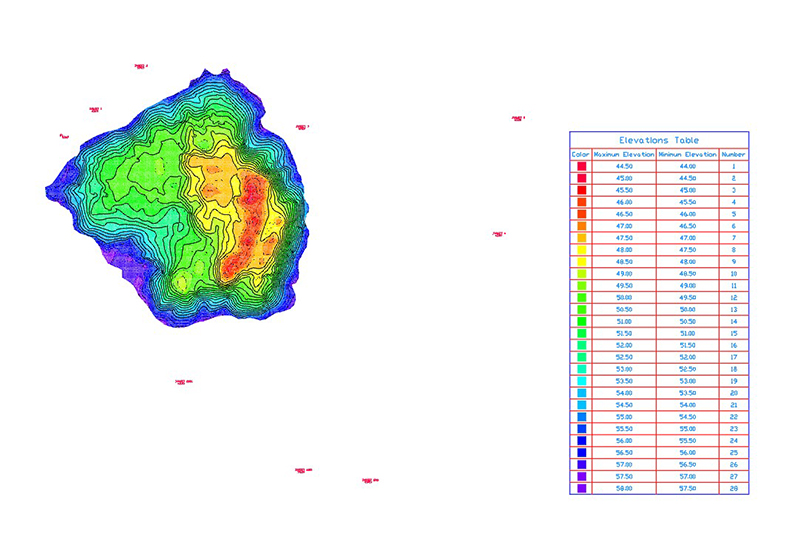The image size is (800, 550).
Task: Select the yellow swatch in table row 9
Action: coord(580,261)
